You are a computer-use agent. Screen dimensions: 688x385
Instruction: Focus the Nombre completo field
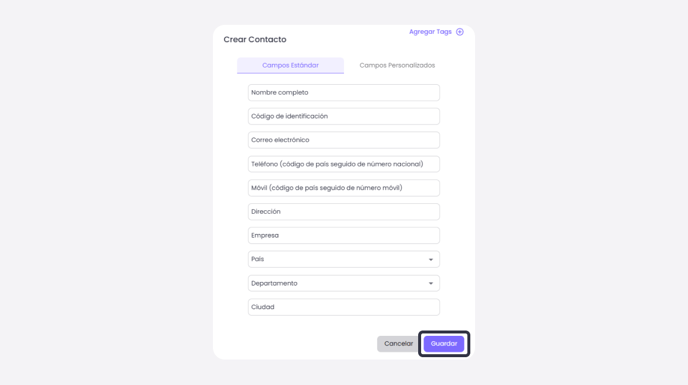click(x=344, y=93)
